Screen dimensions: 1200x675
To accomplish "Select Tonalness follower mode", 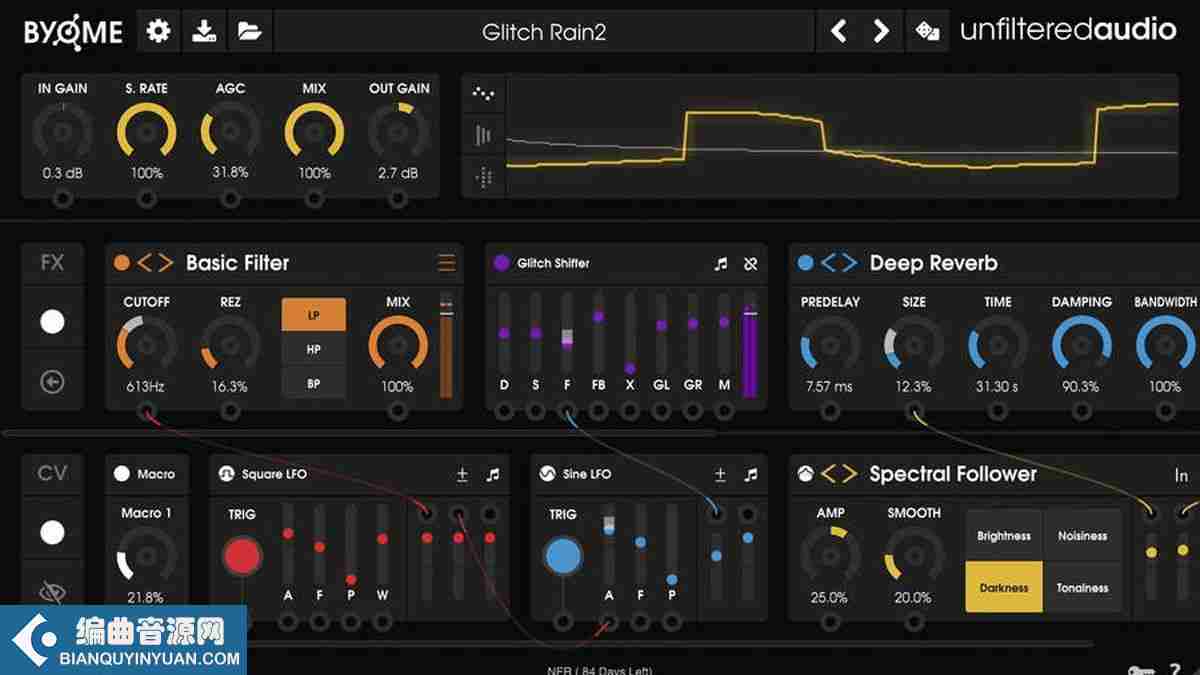I will click(x=1082, y=587).
